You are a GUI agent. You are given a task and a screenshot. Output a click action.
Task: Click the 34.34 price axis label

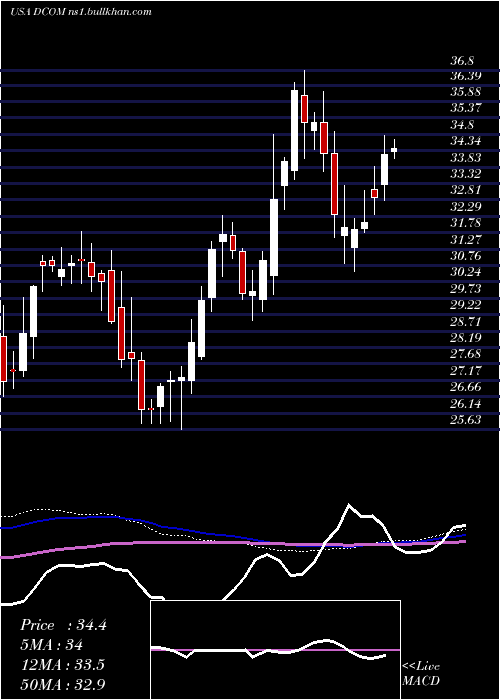tap(466, 142)
